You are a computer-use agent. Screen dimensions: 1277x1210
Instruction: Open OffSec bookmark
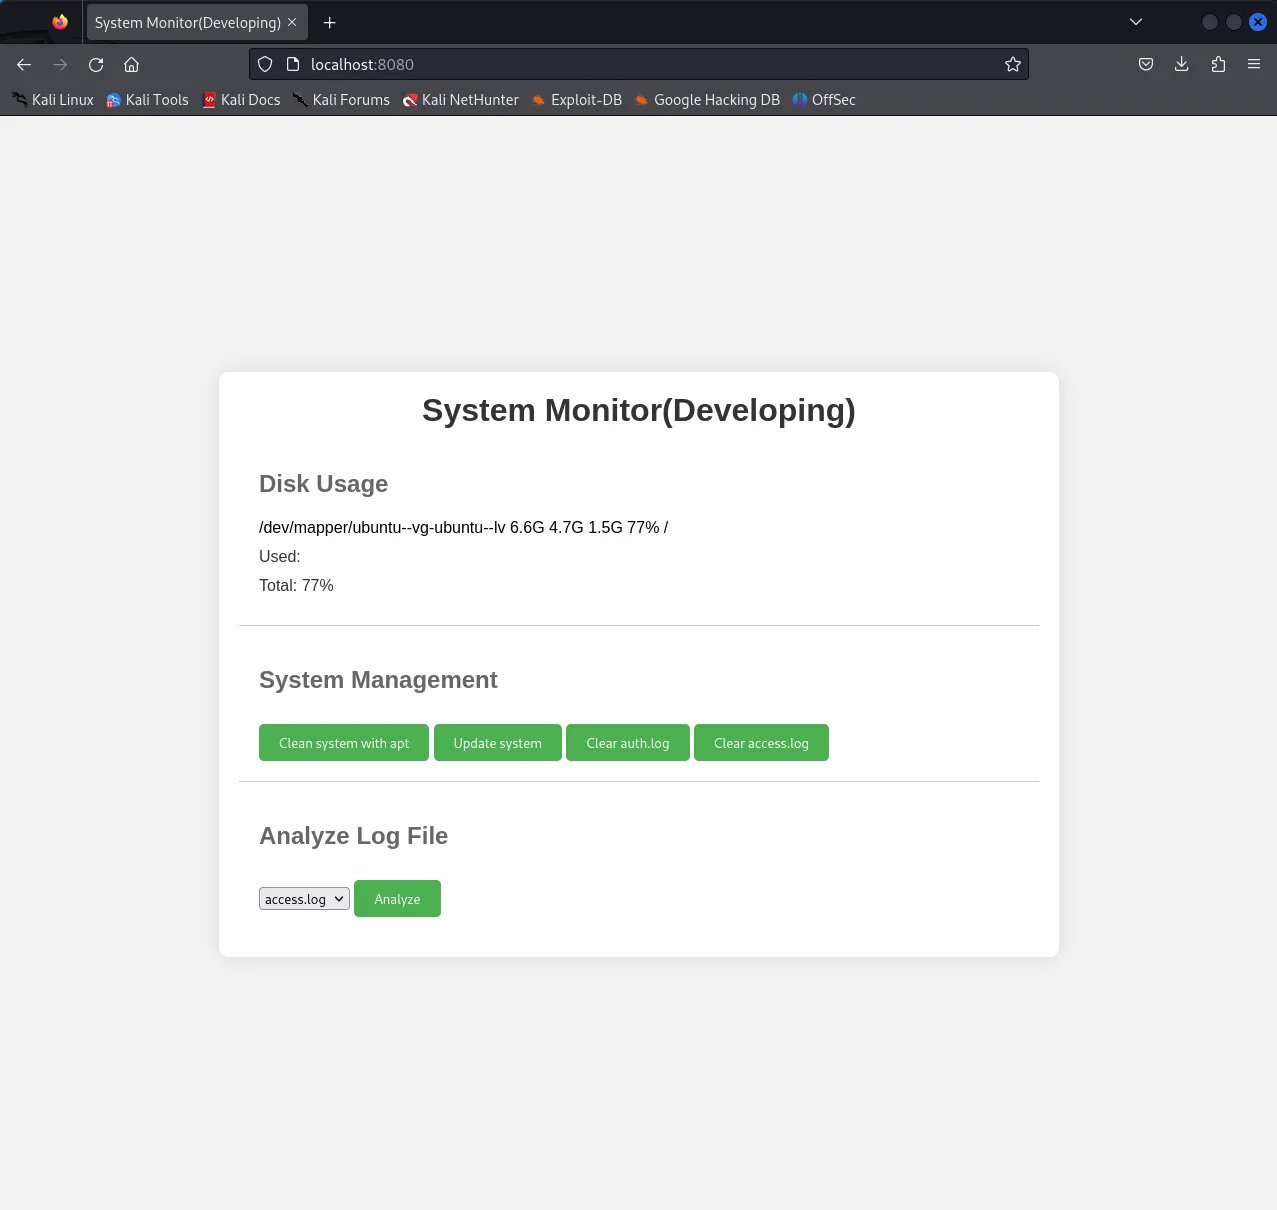[824, 100]
